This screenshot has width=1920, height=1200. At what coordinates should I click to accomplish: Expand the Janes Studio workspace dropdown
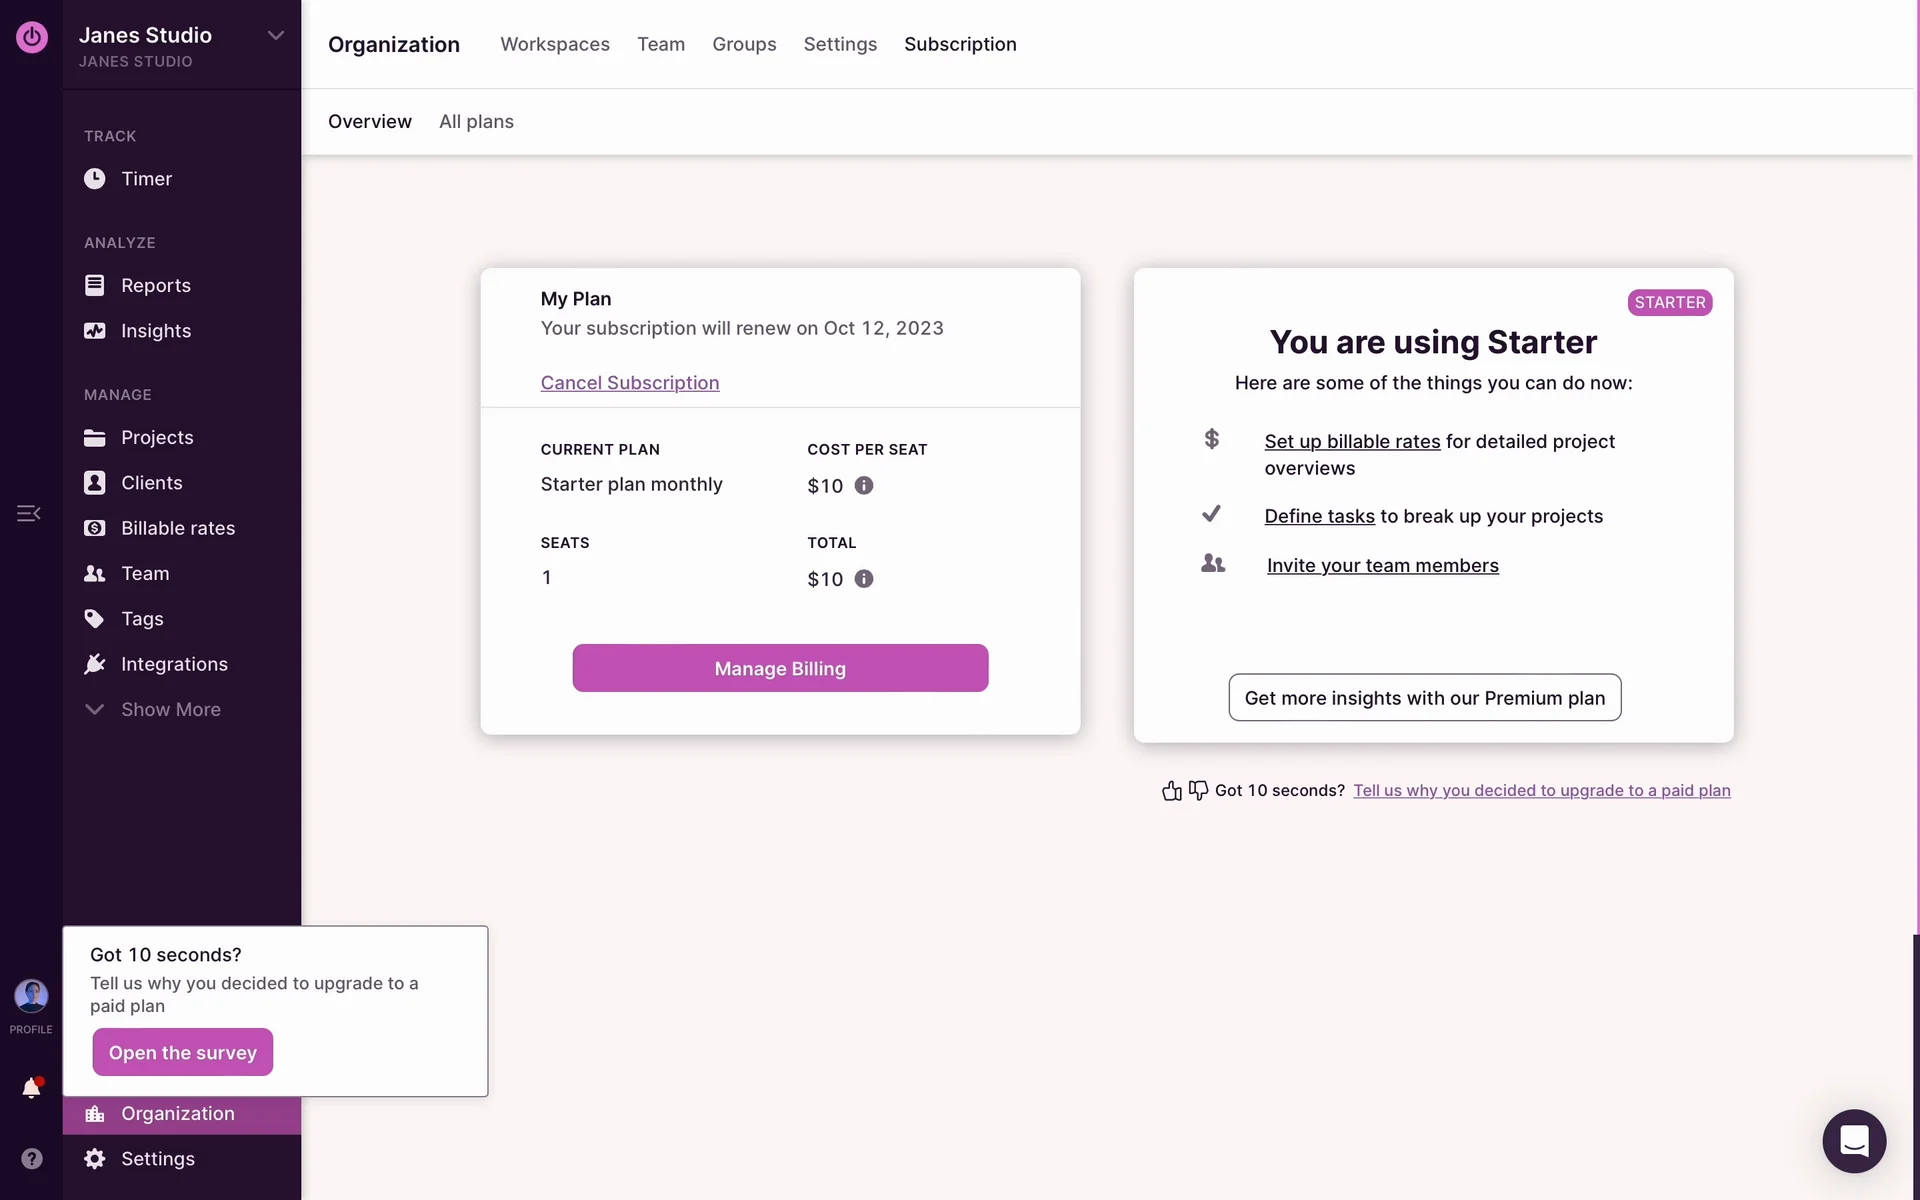(275, 36)
